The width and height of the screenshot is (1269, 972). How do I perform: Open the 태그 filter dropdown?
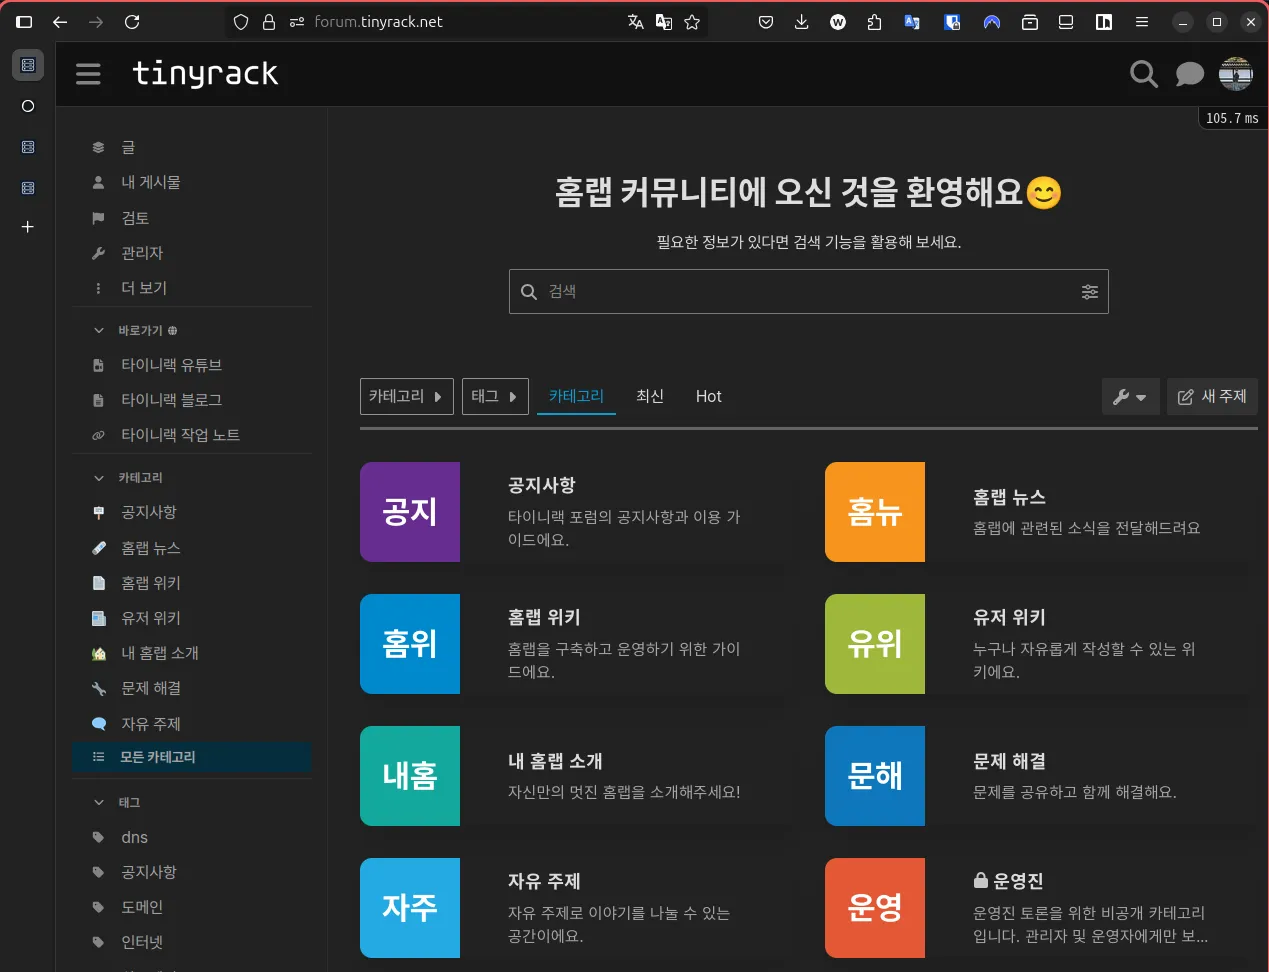point(495,397)
